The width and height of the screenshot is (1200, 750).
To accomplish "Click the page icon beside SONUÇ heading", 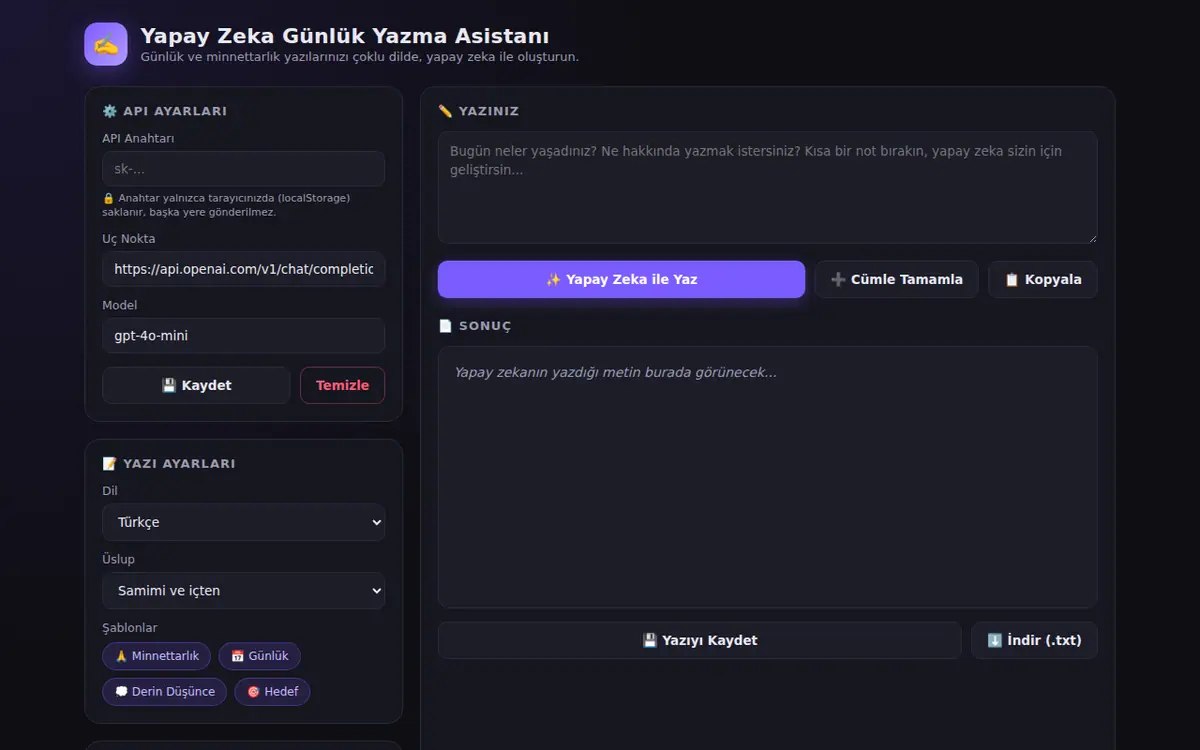I will 446,326.
